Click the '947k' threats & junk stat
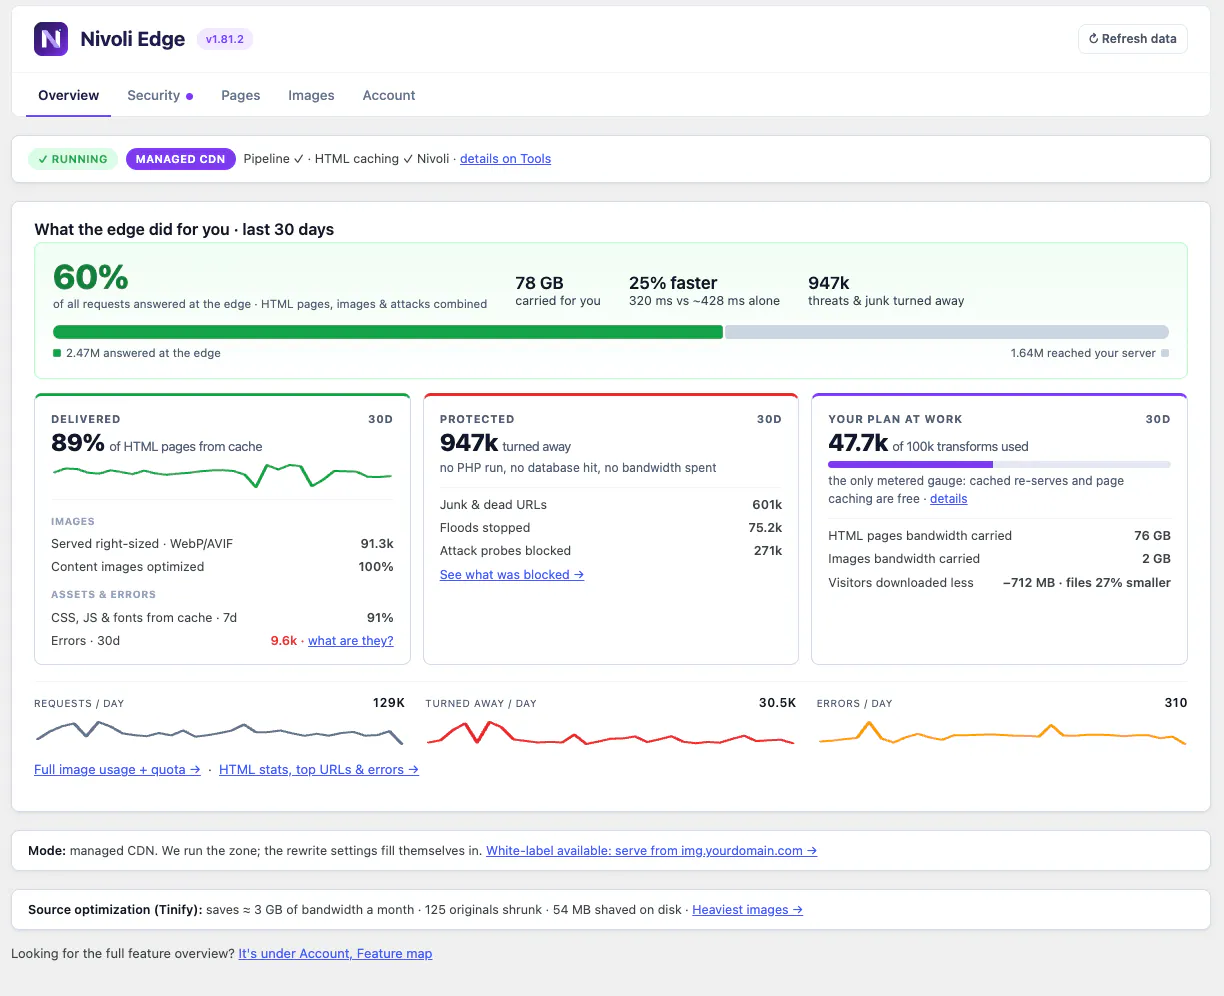This screenshot has width=1224, height=996. [x=829, y=283]
